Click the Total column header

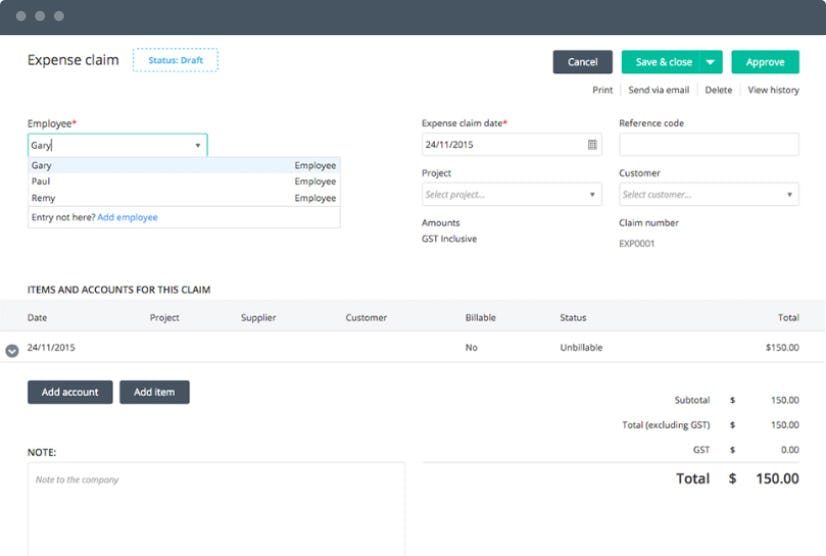coord(789,317)
